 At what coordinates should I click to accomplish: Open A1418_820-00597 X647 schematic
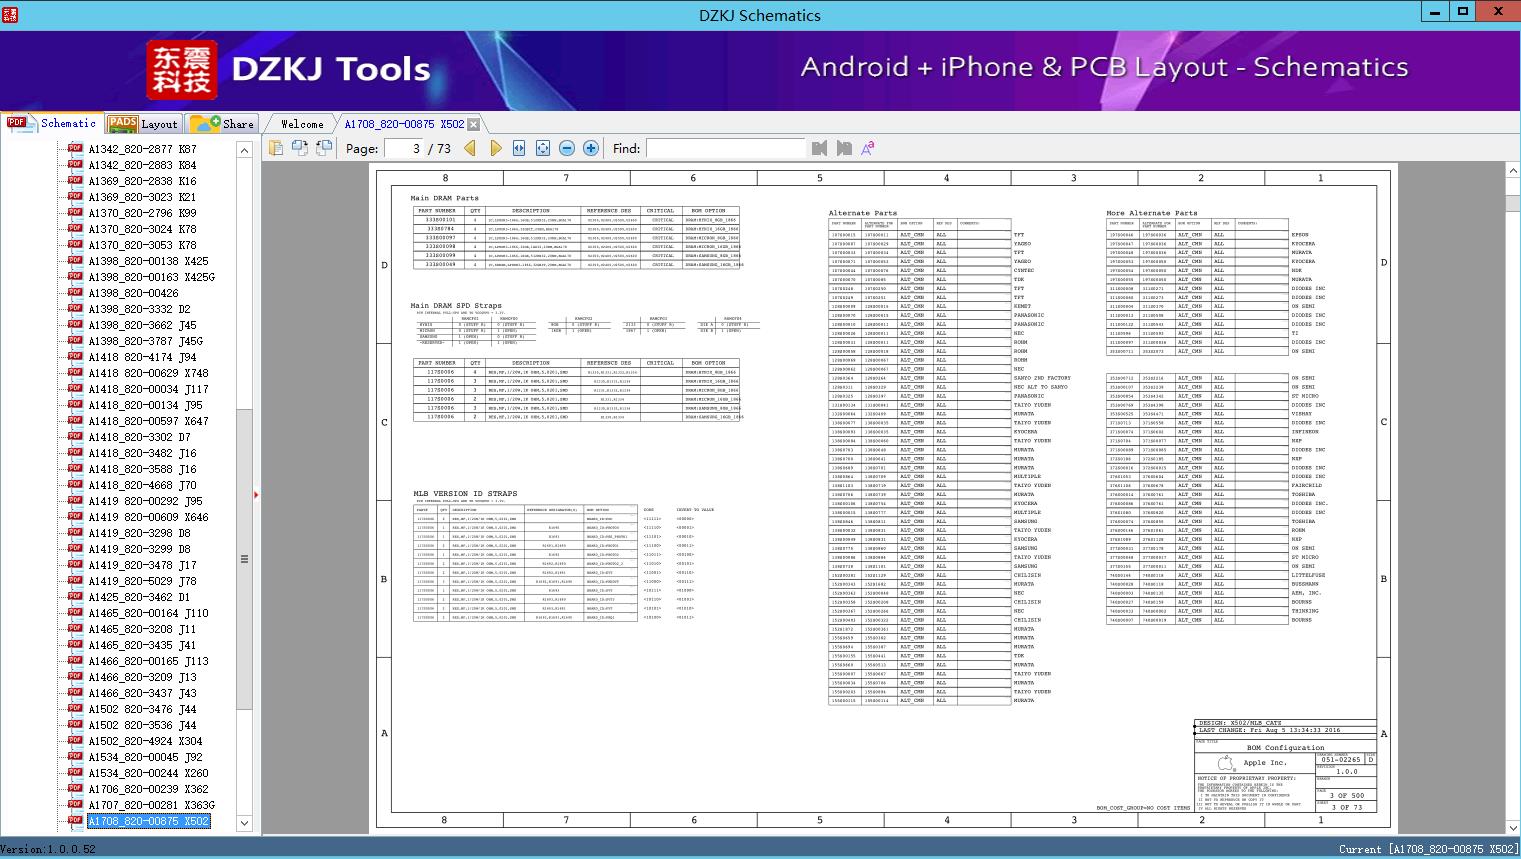tap(148, 421)
